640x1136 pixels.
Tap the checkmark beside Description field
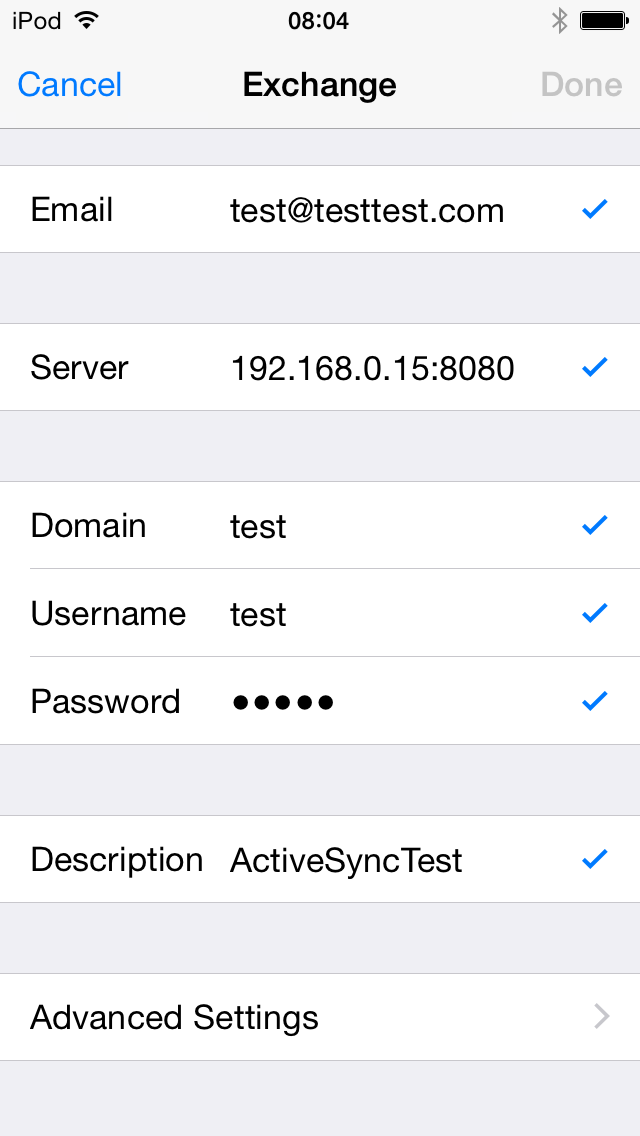point(595,859)
